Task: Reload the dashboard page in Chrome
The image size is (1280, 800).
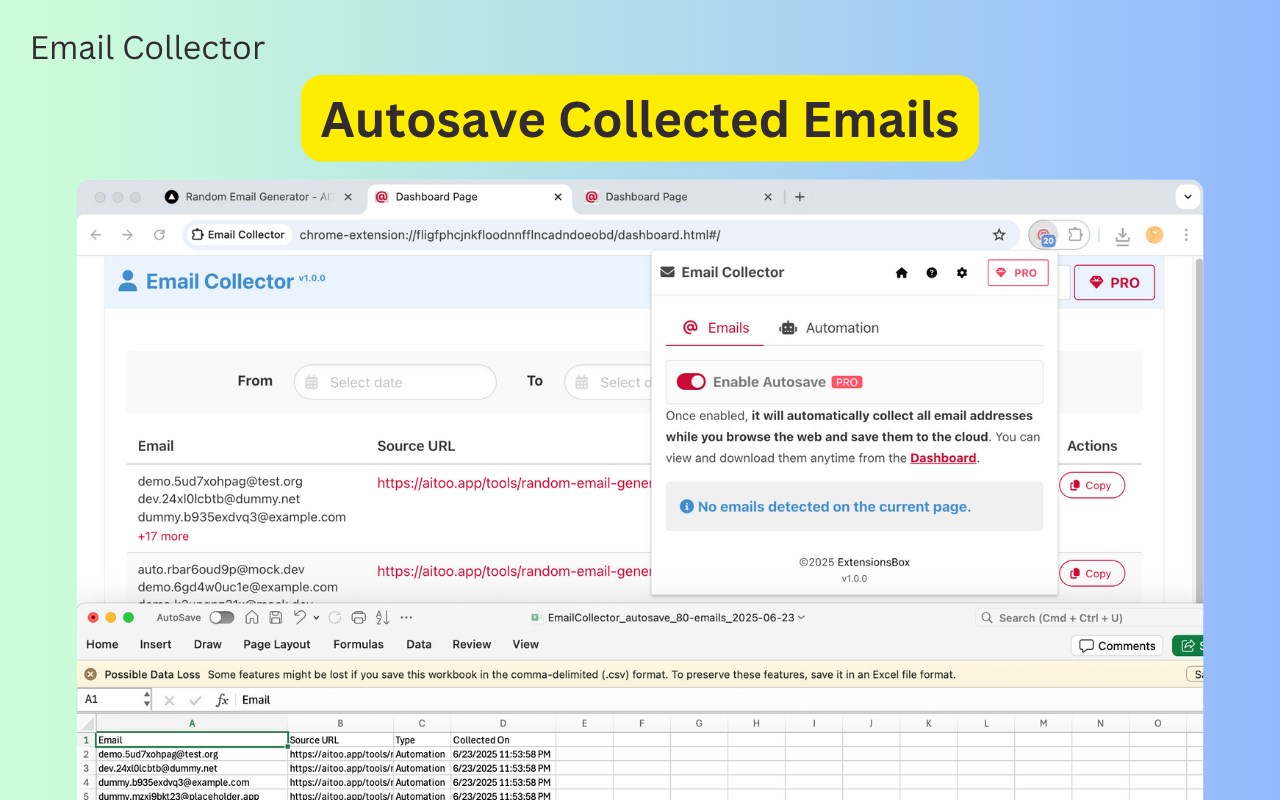Action: point(159,235)
